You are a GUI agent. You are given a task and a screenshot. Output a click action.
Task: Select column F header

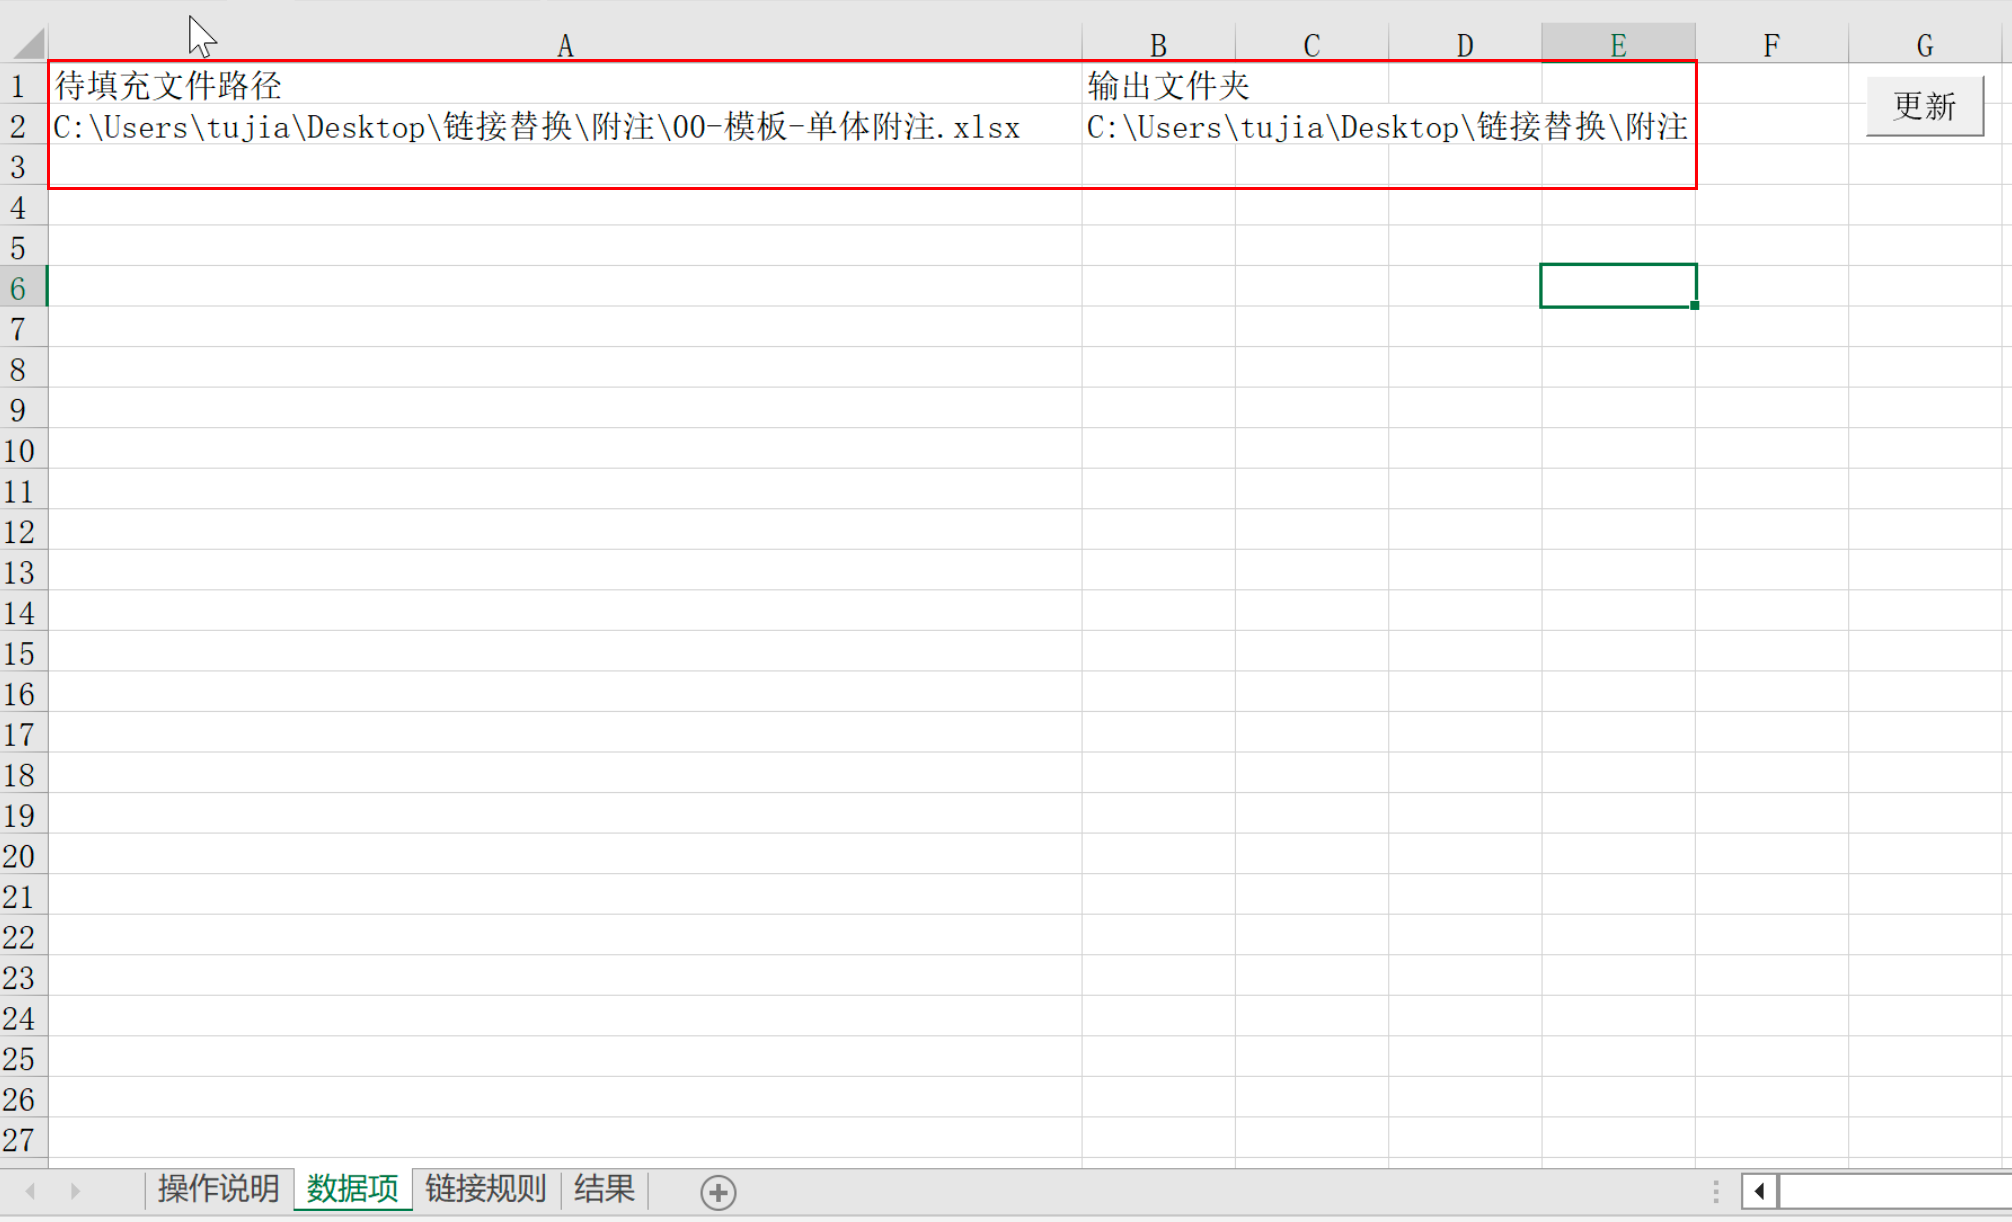point(1771,45)
